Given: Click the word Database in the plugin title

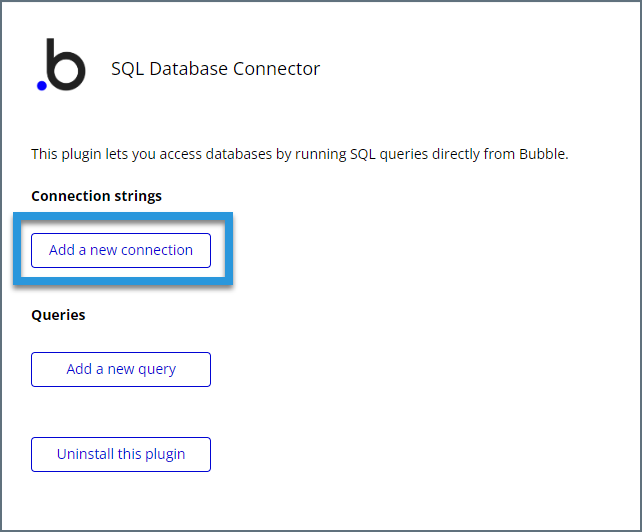Looking at the screenshot, I should [x=188, y=69].
